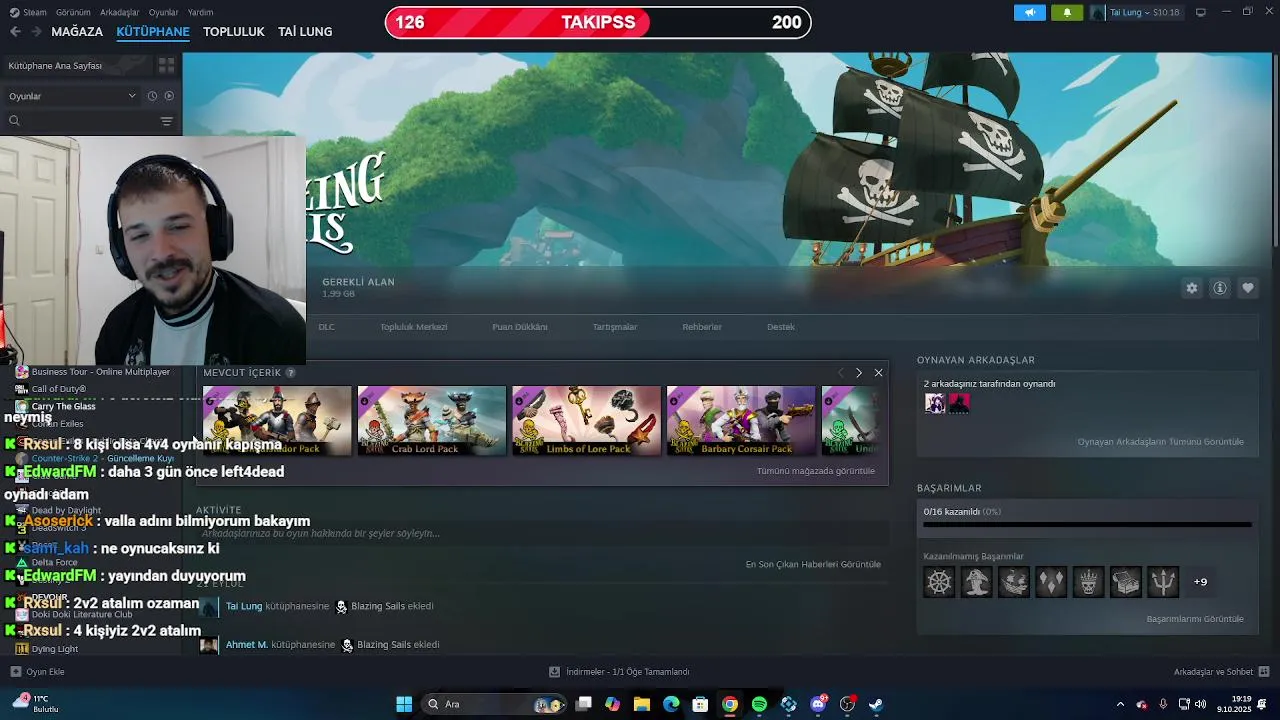Click the help icon beside Mevcut İçerik
The width and height of the screenshot is (1280, 720).
coord(291,372)
